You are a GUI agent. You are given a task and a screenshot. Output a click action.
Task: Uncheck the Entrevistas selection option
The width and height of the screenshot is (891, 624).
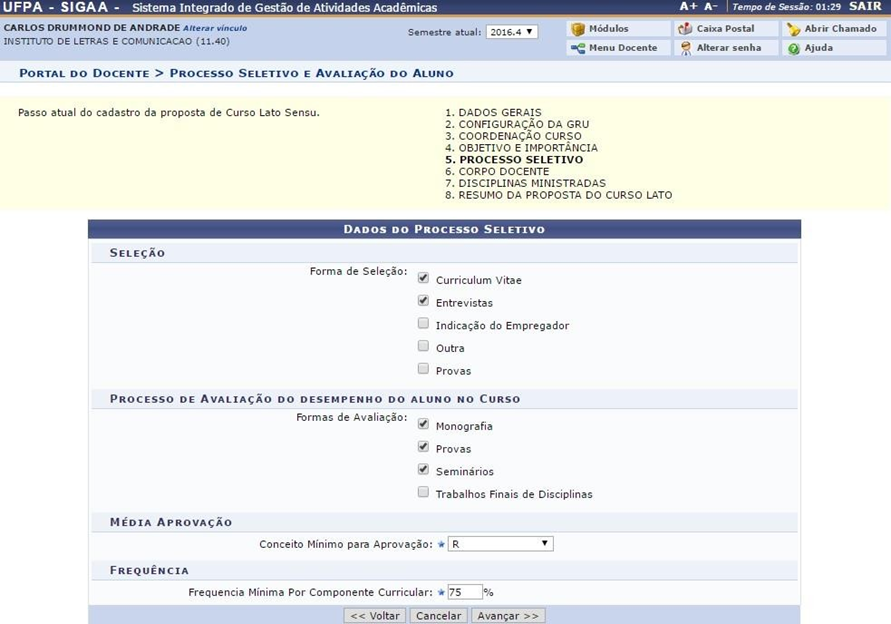pos(424,302)
